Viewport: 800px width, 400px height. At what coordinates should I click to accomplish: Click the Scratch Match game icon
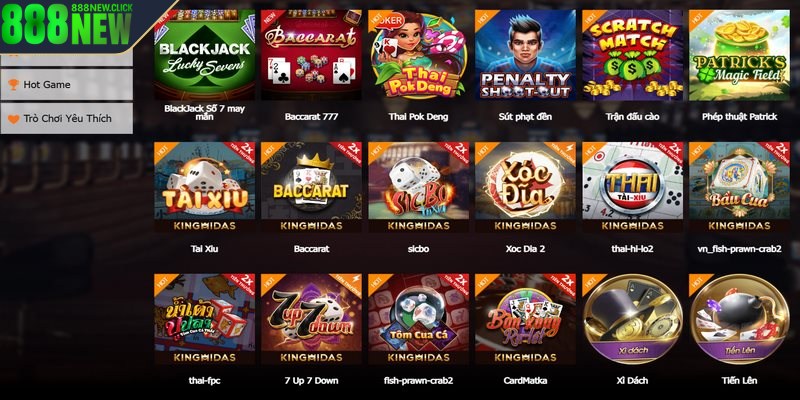[x=633, y=55]
